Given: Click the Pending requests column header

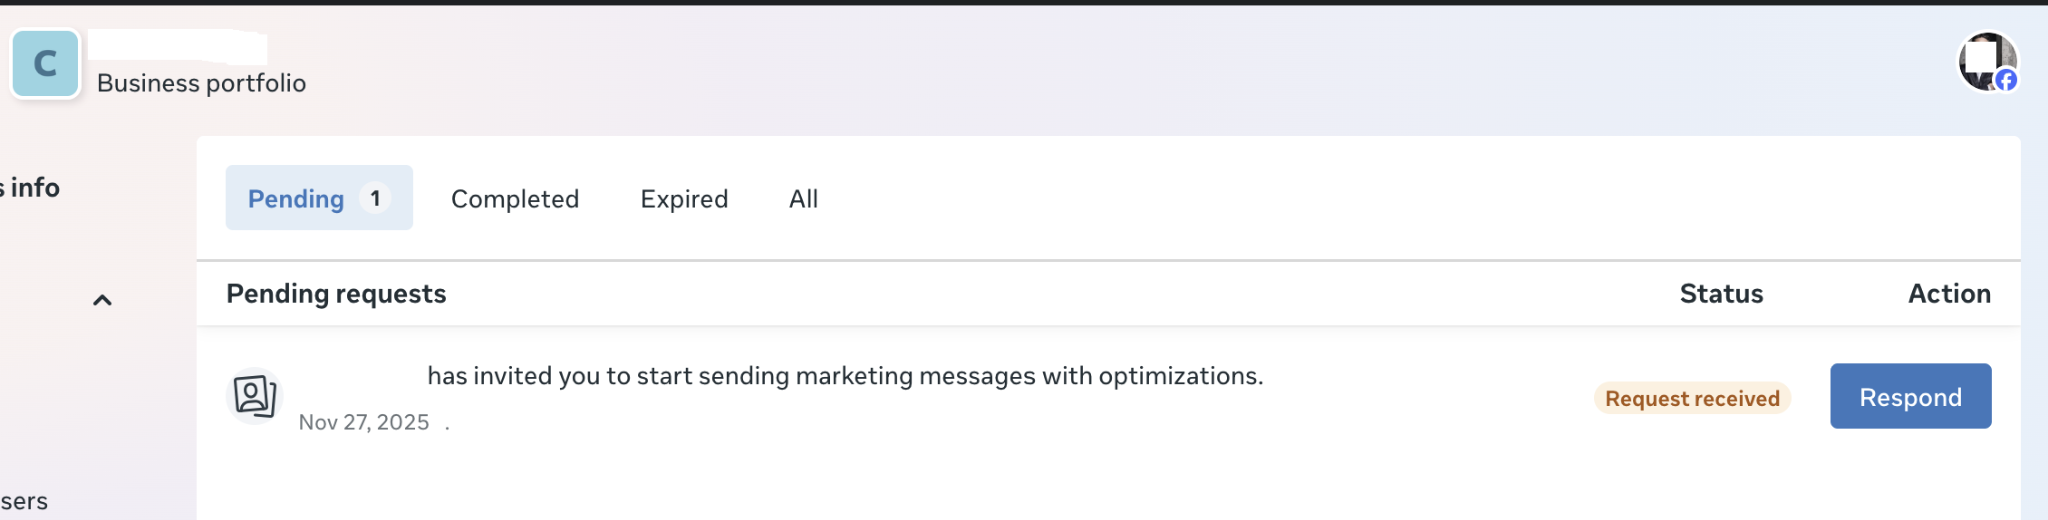Looking at the screenshot, I should coord(336,294).
